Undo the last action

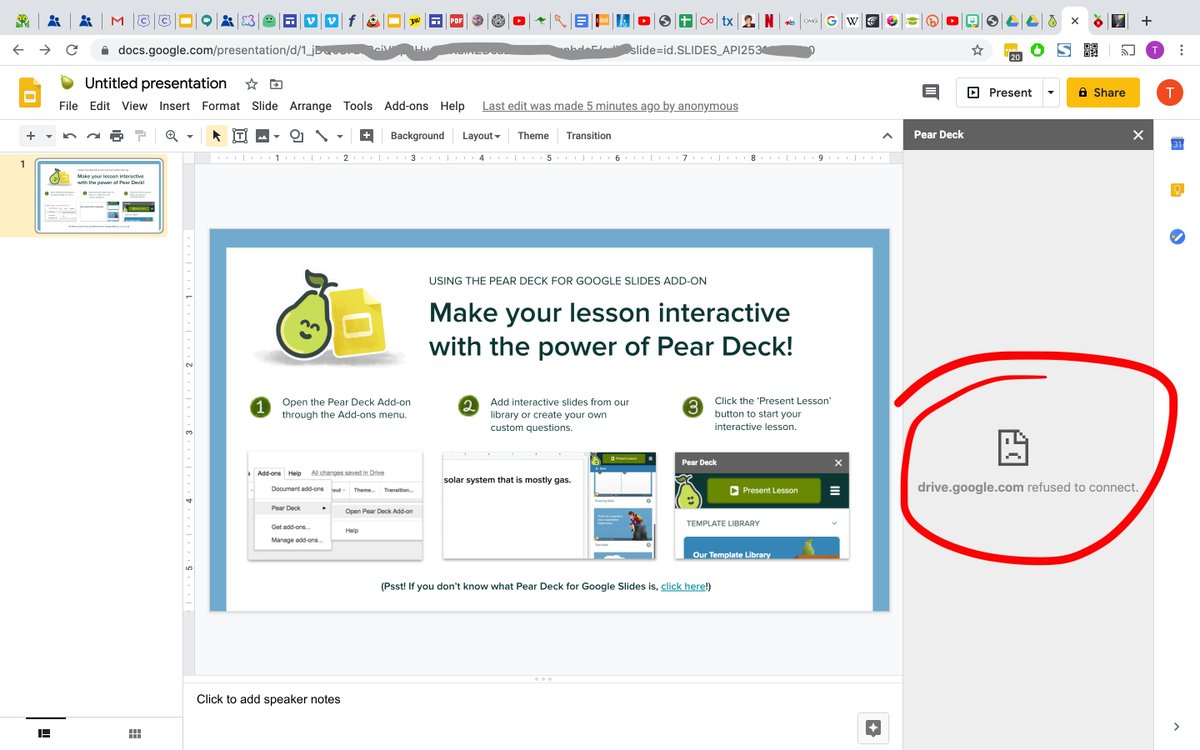[x=69, y=136]
